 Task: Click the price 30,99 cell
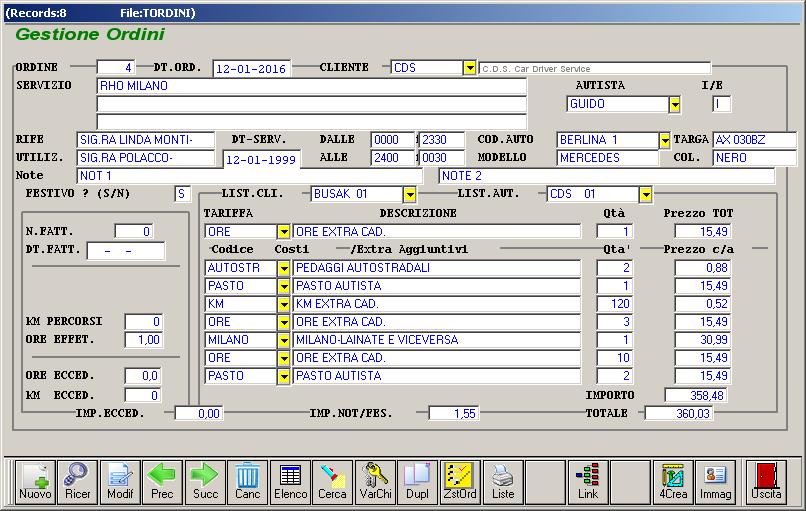[x=703, y=340]
